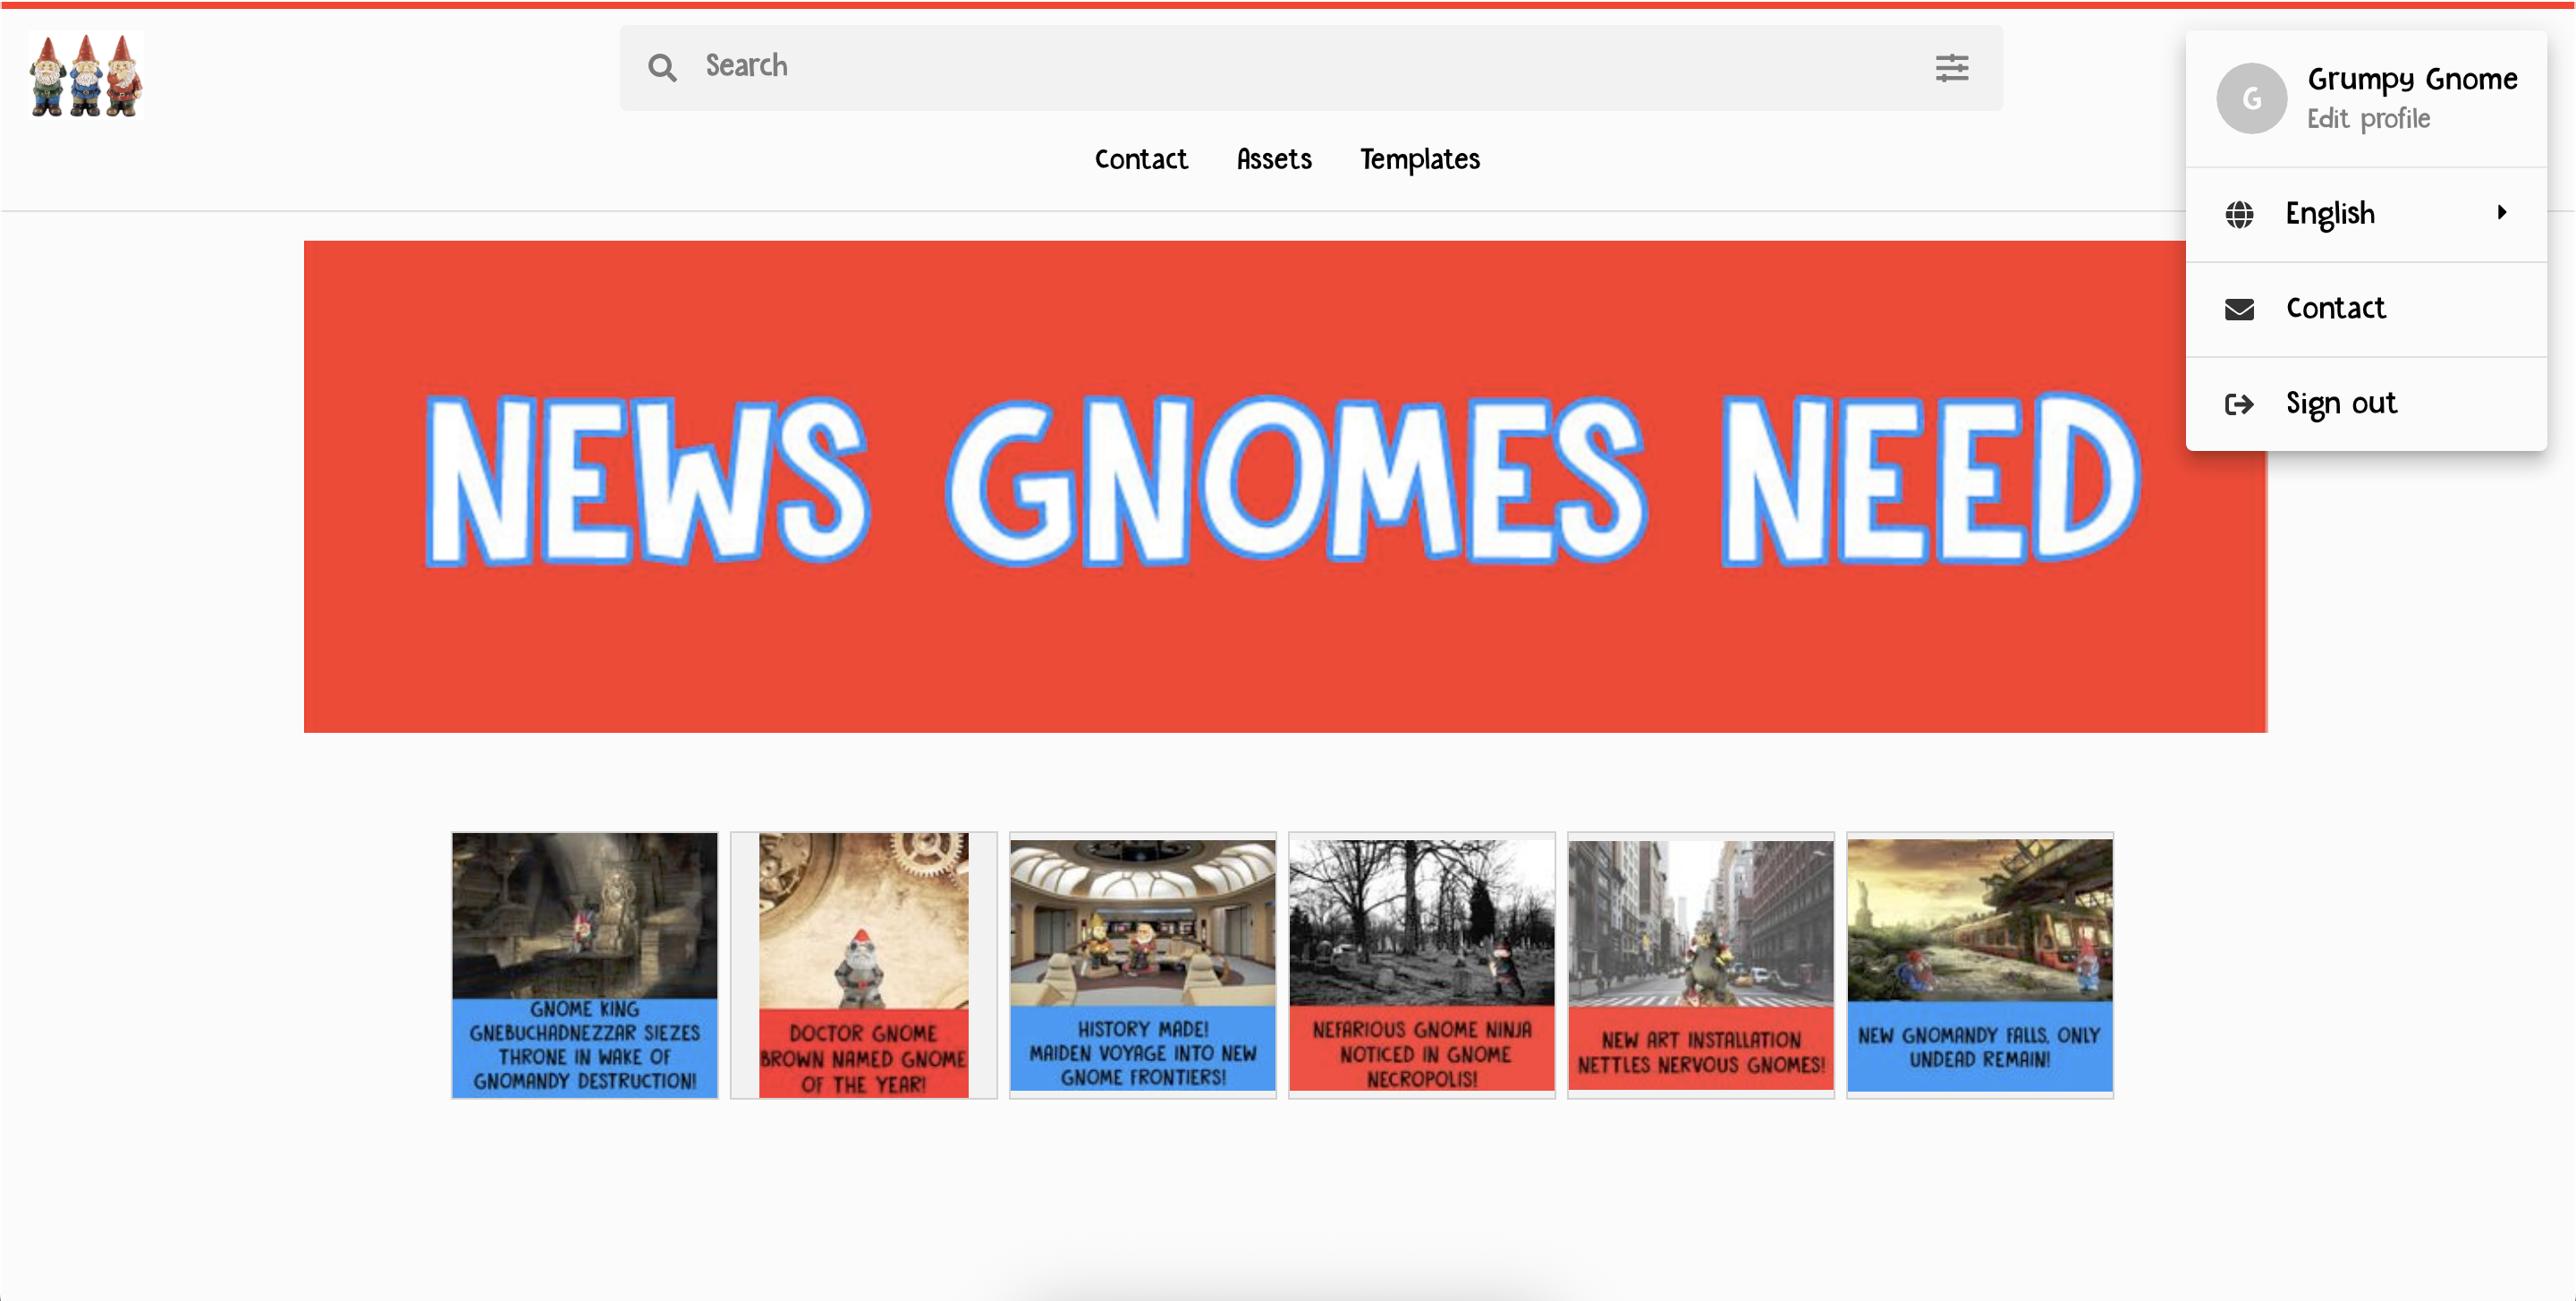Open the search filter sliders icon
Screen dimensions: 2576x1301
click(x=1951, y=67)
